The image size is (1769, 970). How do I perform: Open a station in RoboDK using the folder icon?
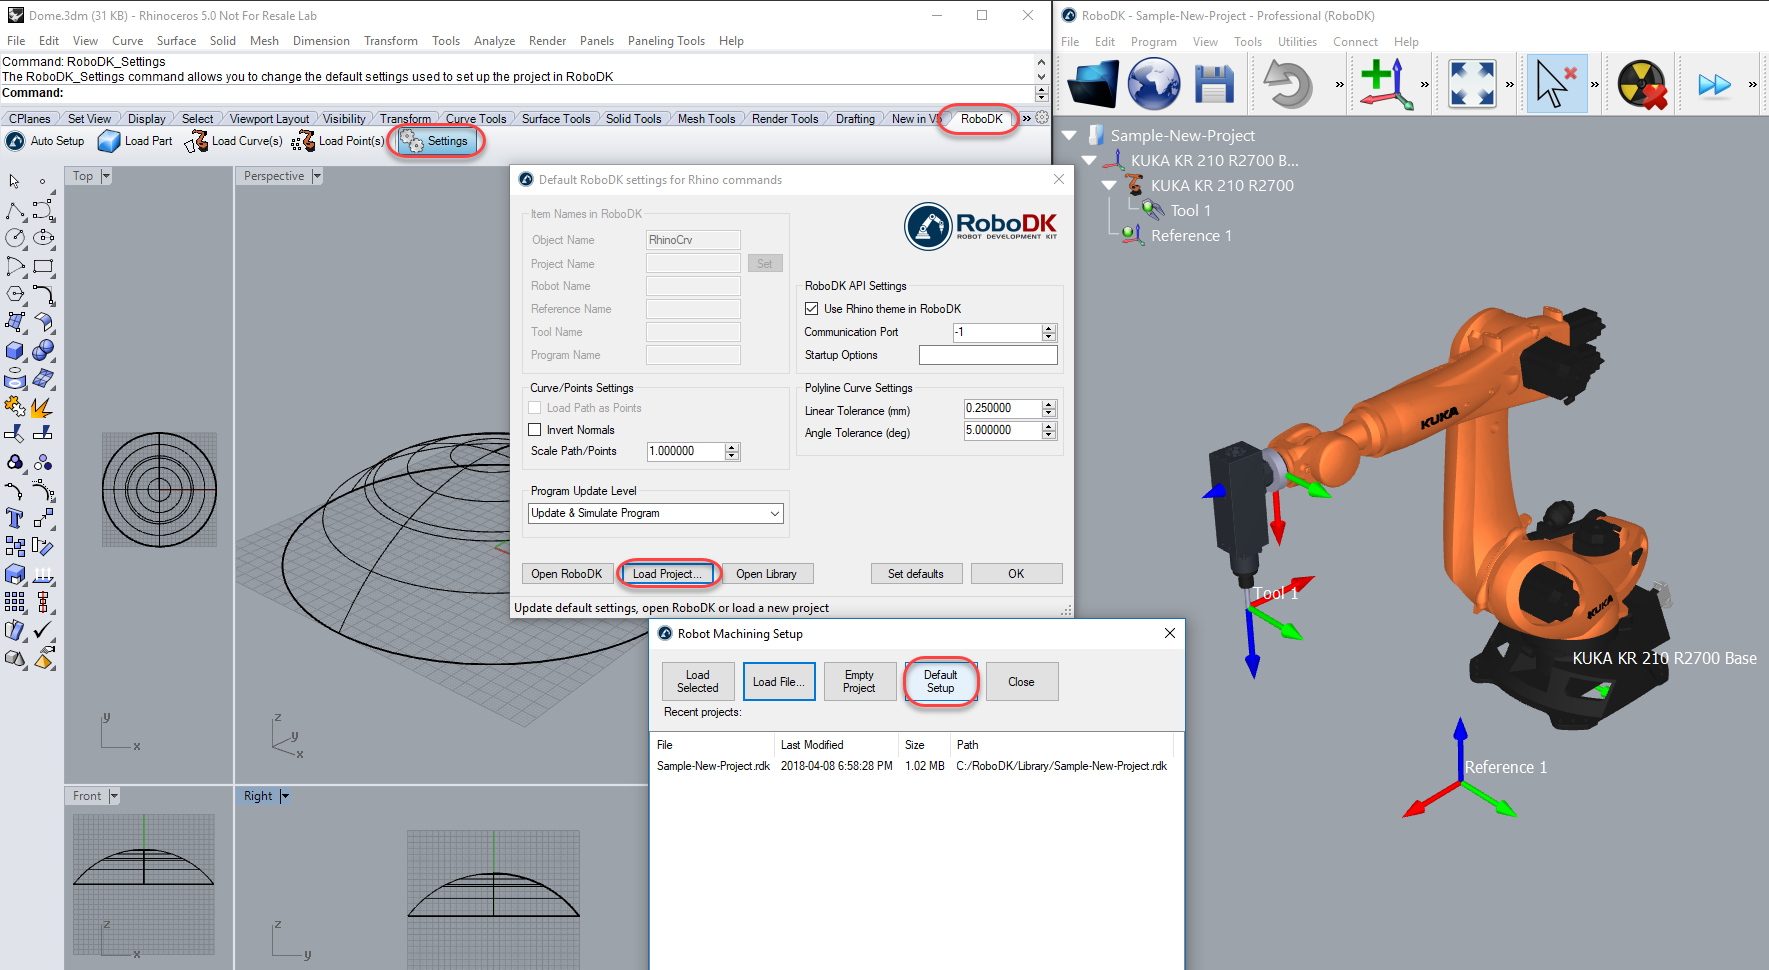(1092, 84)
